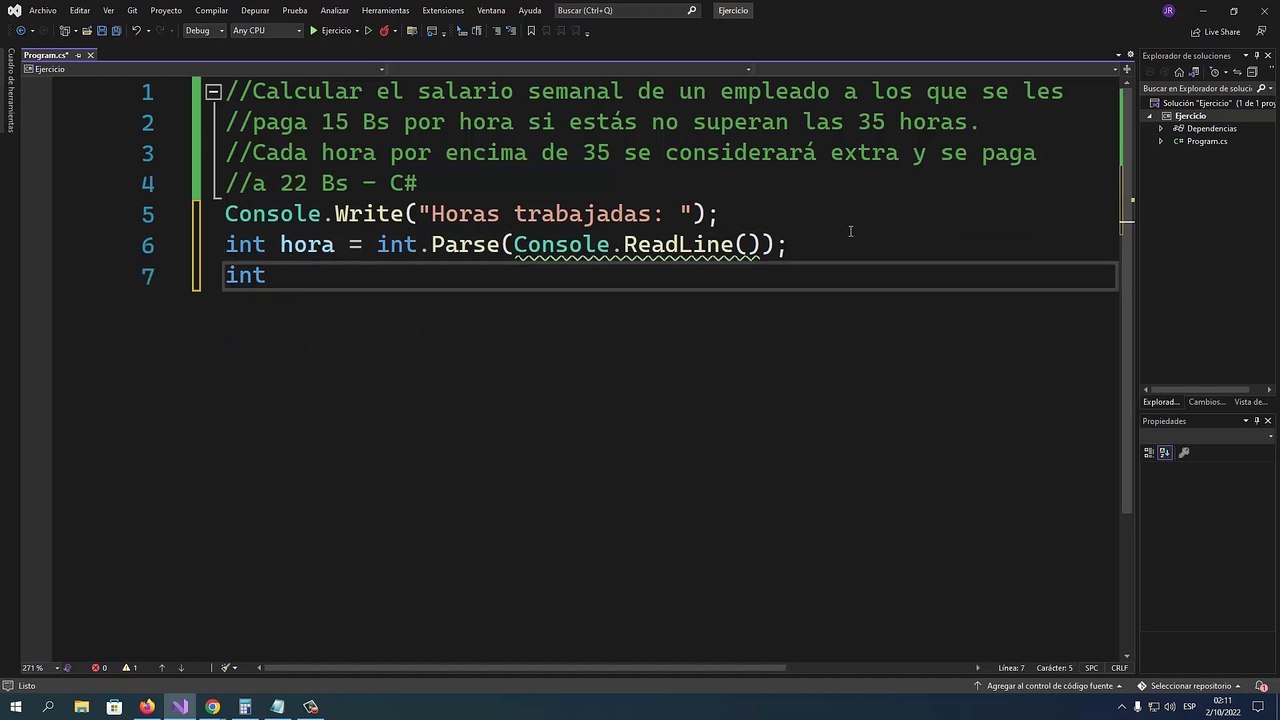
Task: Click the Save All toolbar icon
Action: [x=116, y=31]
